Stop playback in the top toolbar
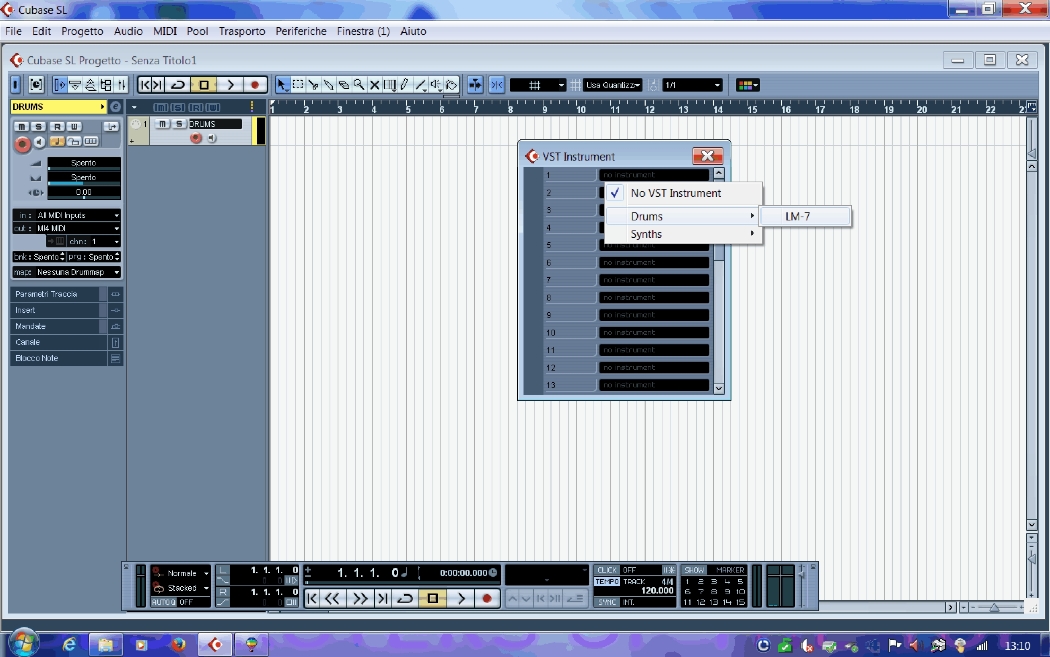1050x657 pixels. click(x=204, y=85)
